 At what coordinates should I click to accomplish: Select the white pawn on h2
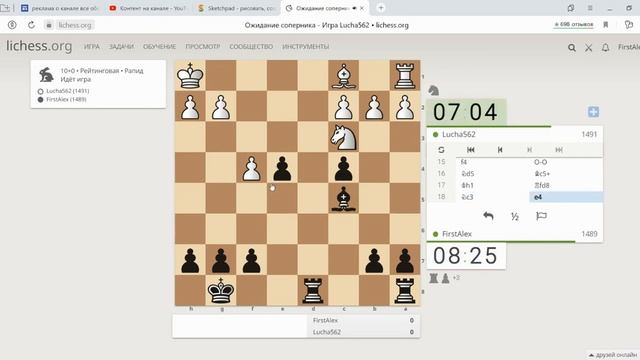point(190,107)
